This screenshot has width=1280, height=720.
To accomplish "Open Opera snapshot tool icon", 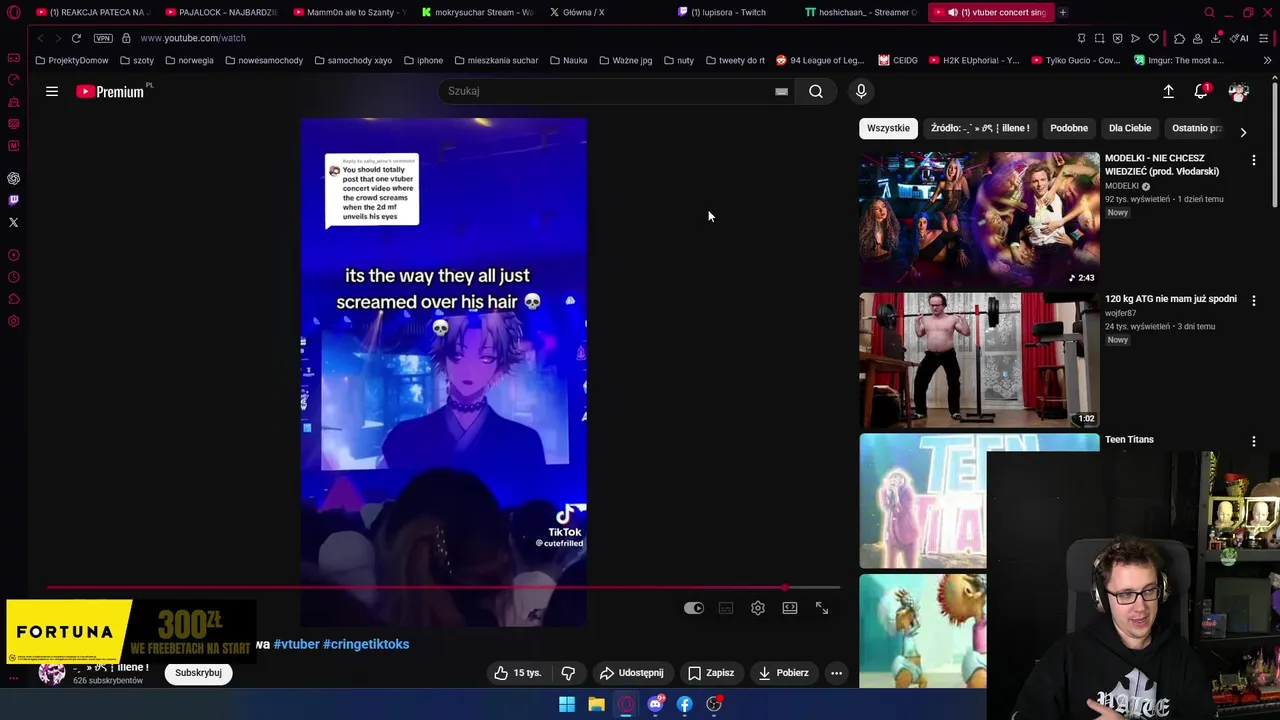I will [1099, 38].
